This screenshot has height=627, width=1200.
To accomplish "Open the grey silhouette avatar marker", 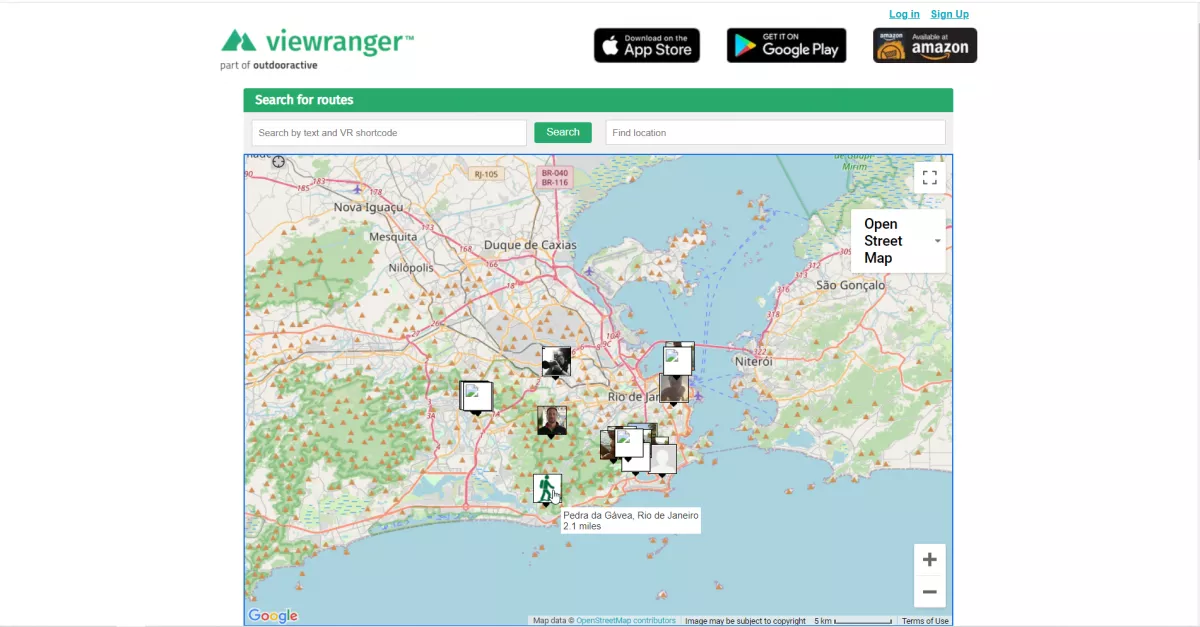I will click(x=663, y=459).
